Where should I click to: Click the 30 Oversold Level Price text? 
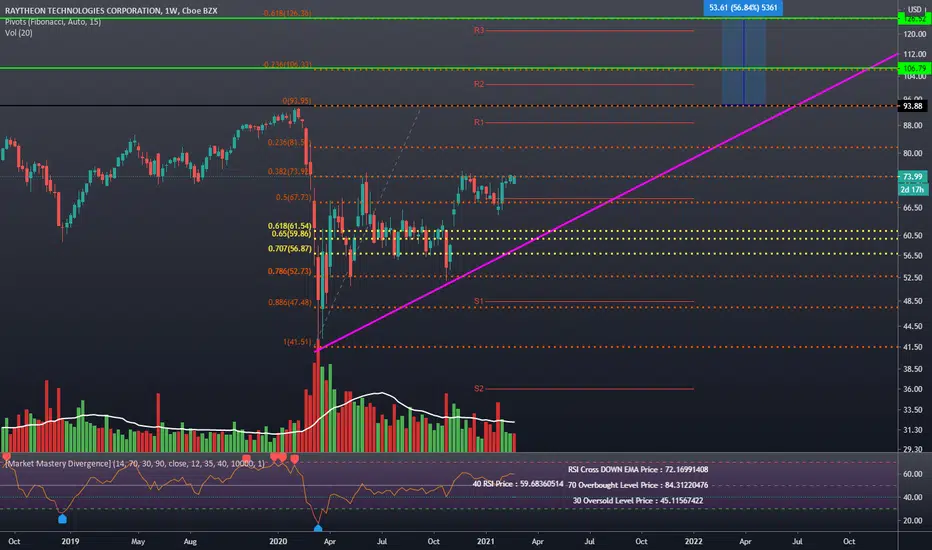638,501
